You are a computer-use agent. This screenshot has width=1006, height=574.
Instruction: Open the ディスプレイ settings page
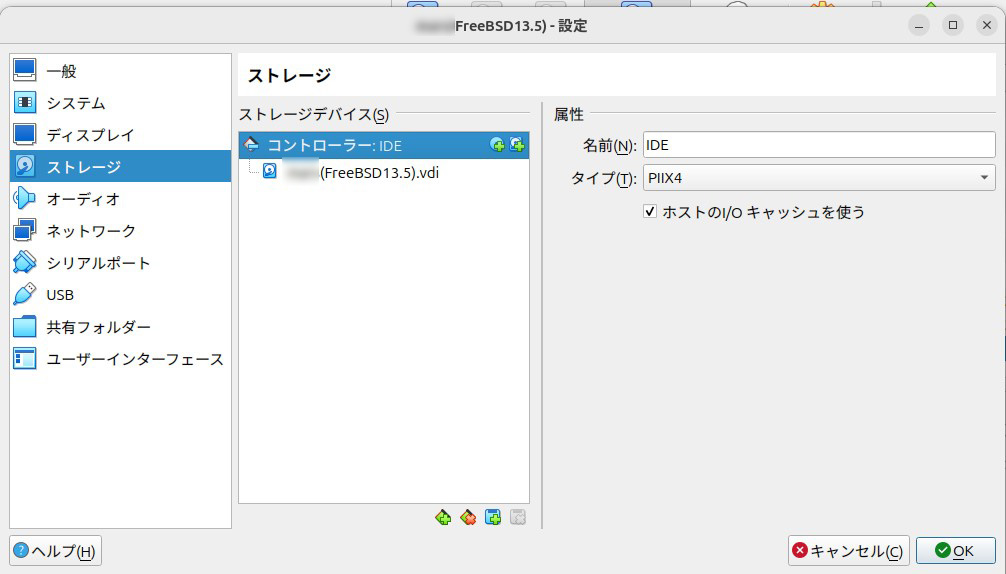click(x=120, y=135)
